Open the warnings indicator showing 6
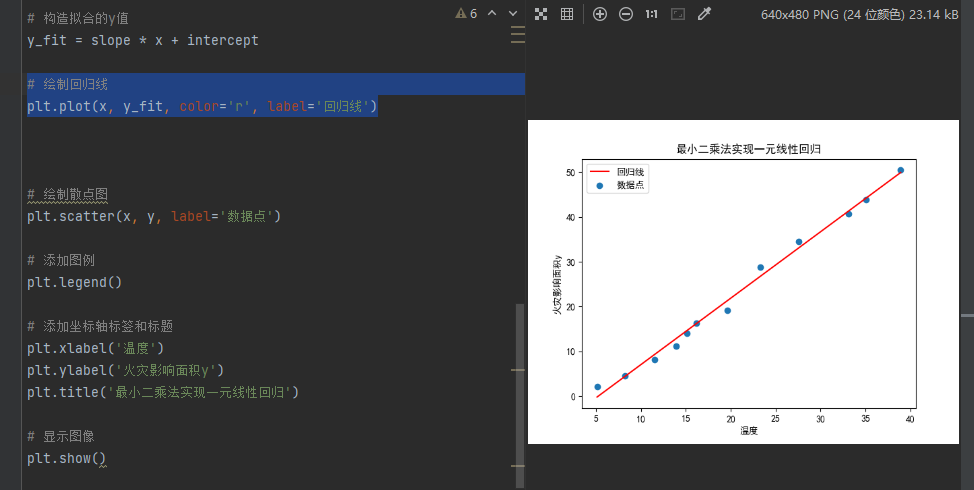974x490 pixels. (466, 14)
